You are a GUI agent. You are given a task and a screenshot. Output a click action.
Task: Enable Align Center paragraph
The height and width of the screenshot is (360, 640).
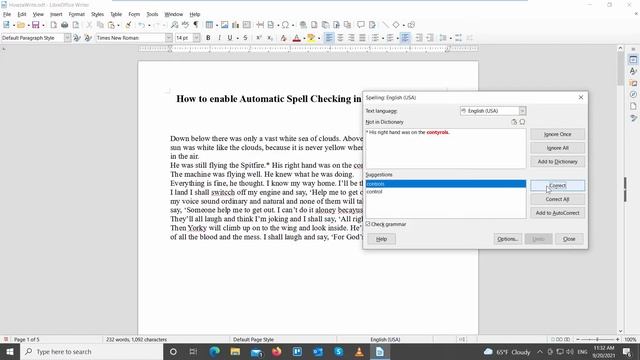(x=340, y=38)
